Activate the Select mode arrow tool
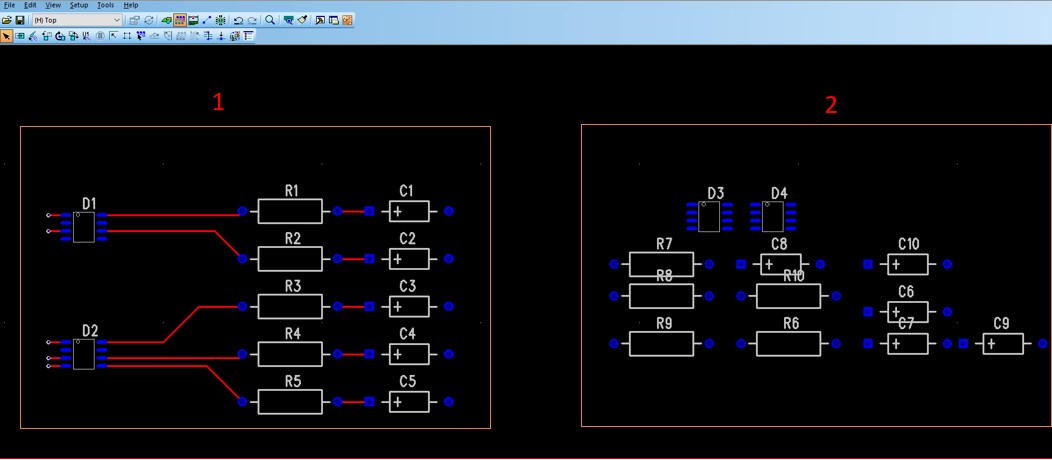This screenshot has height=460, width=1052. (x=7, y=36)
